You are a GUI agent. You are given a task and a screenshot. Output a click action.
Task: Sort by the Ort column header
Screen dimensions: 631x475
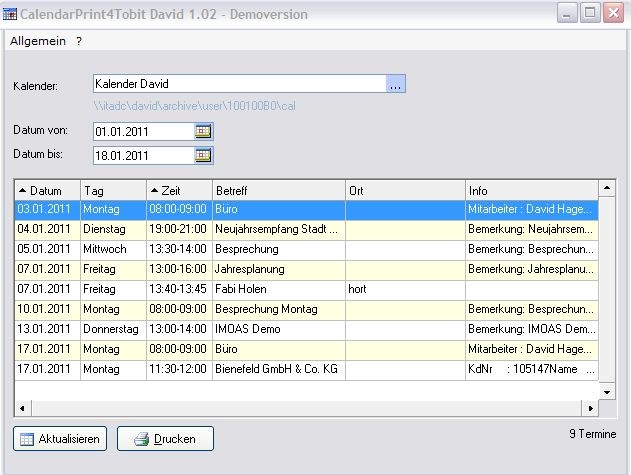(405, 190)
